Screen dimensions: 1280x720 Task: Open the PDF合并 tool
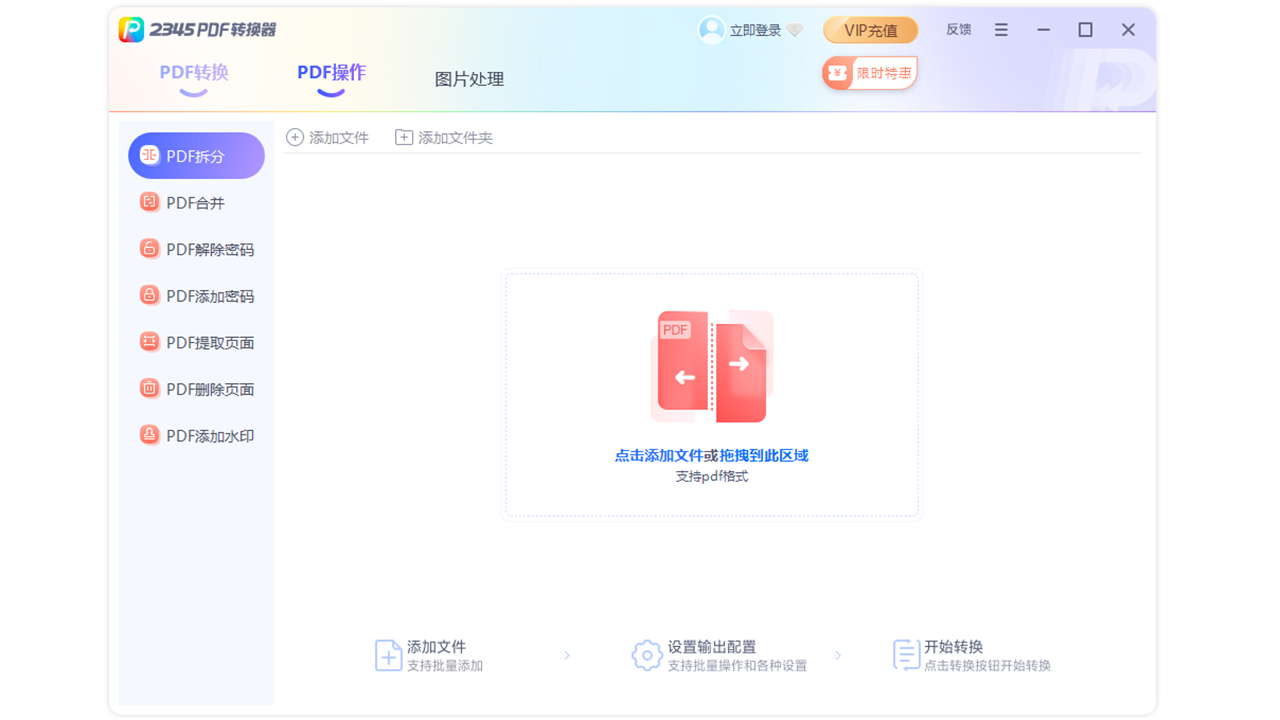(x=196, y=202)
